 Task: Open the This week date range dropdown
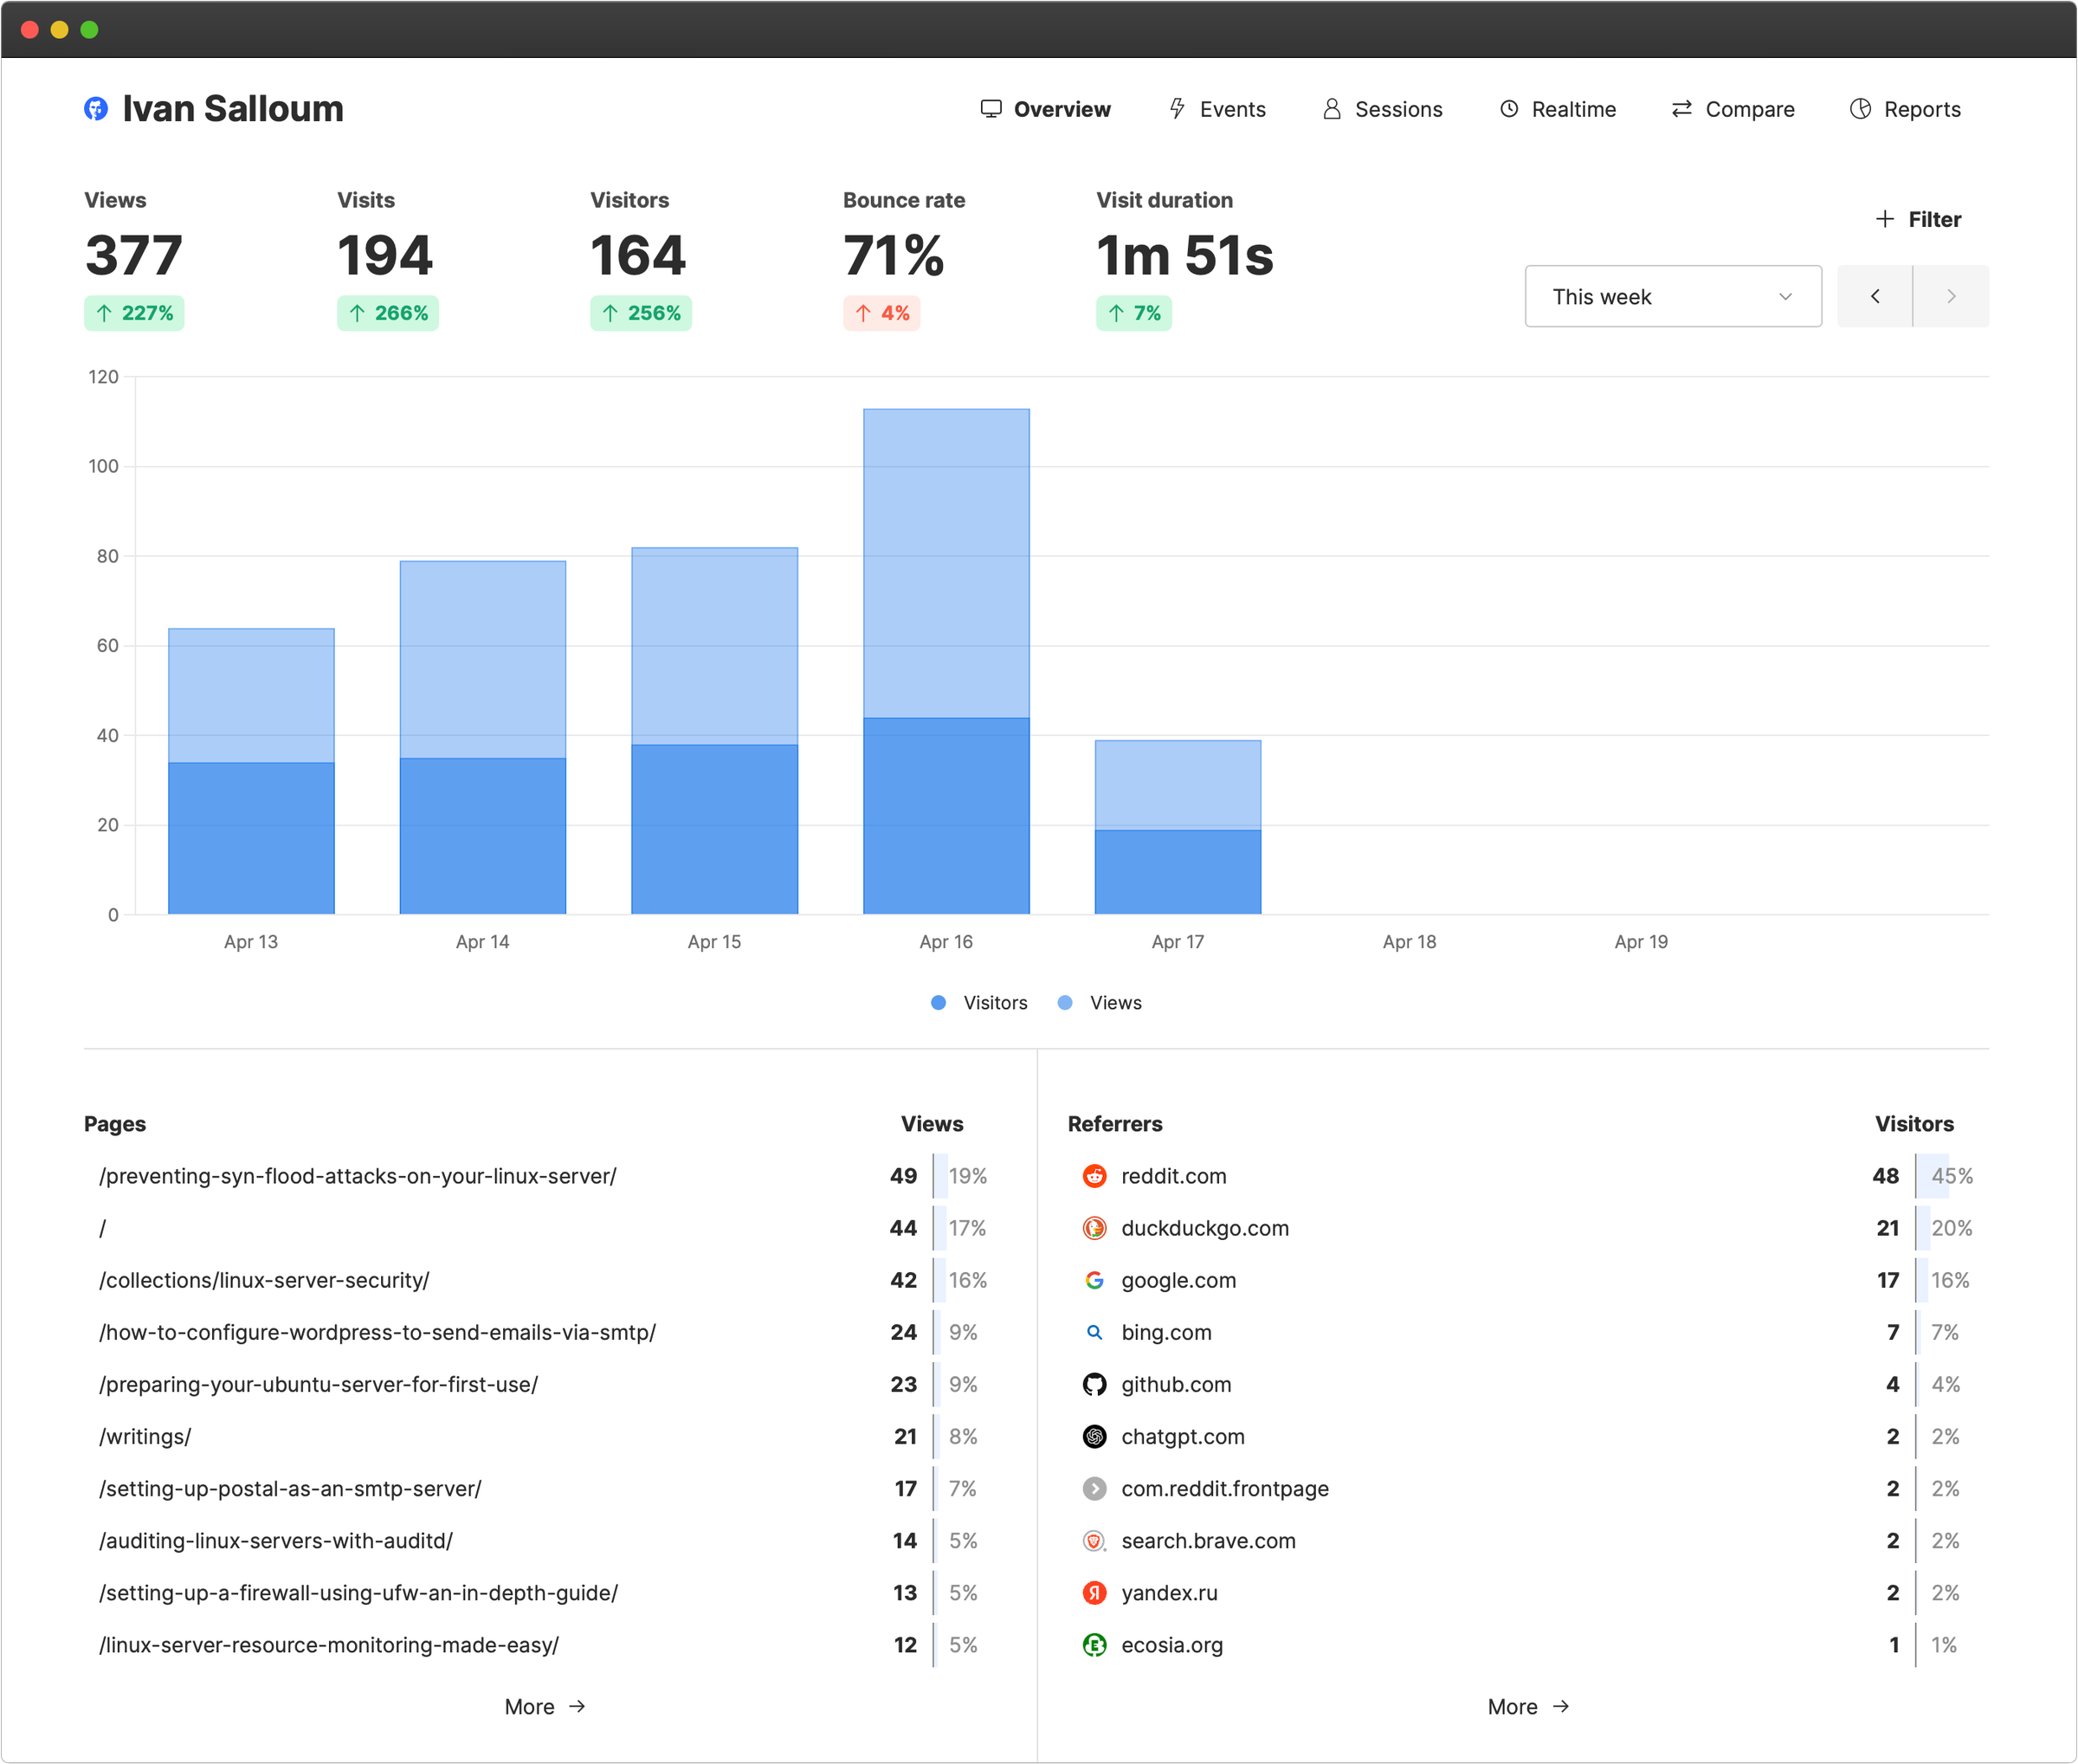click(x=1672, y=296)
